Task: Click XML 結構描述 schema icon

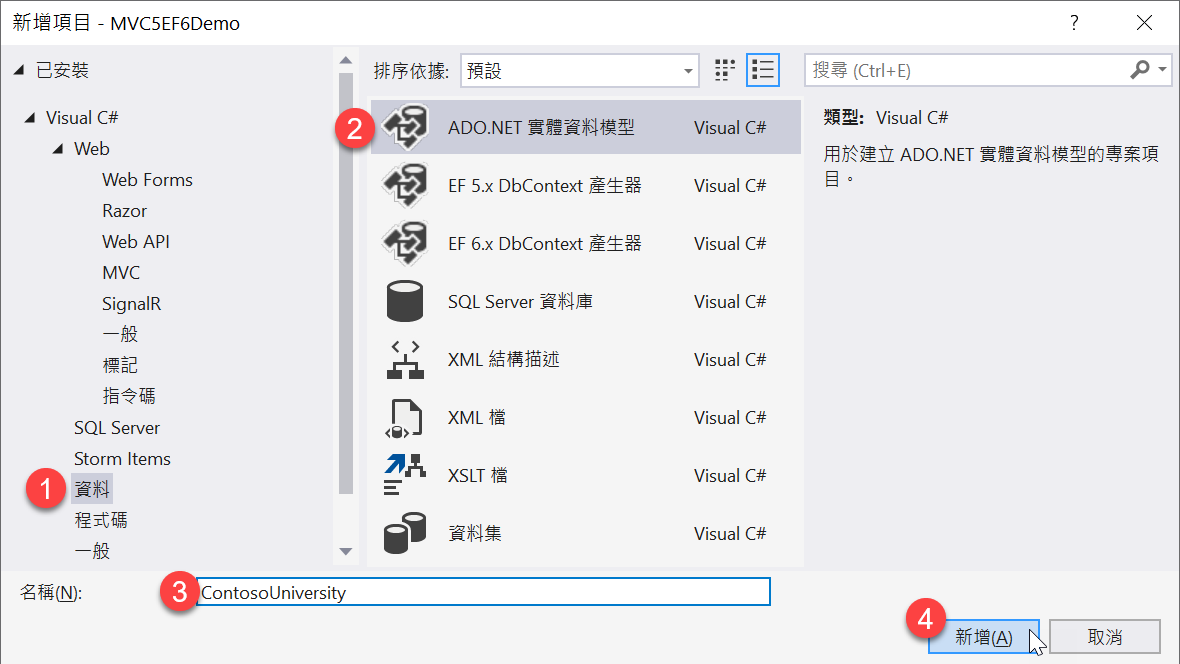Action: pyautogui.click(x=405, y=359)
